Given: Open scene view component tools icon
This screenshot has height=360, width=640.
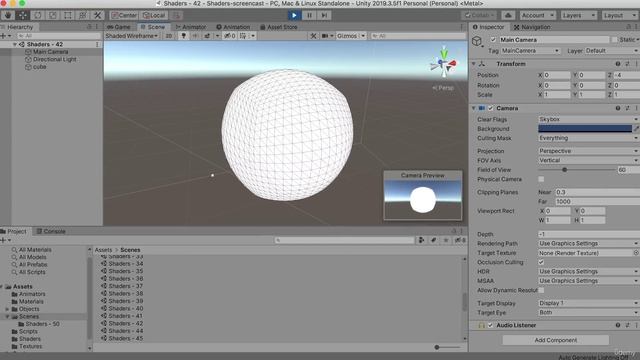Looking at the screenshot, I should 313,36.
